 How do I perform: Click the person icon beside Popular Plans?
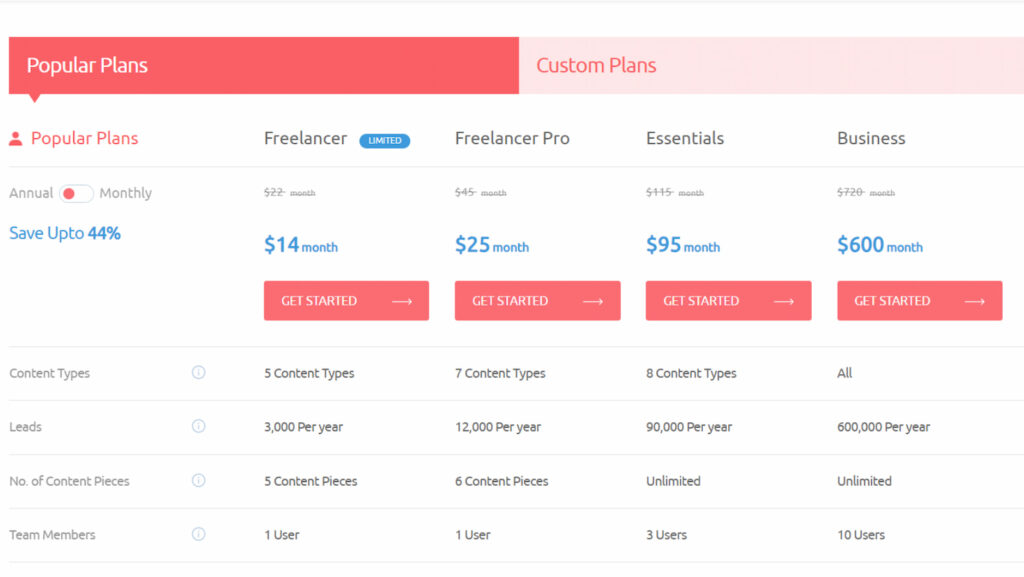[14, 138]
